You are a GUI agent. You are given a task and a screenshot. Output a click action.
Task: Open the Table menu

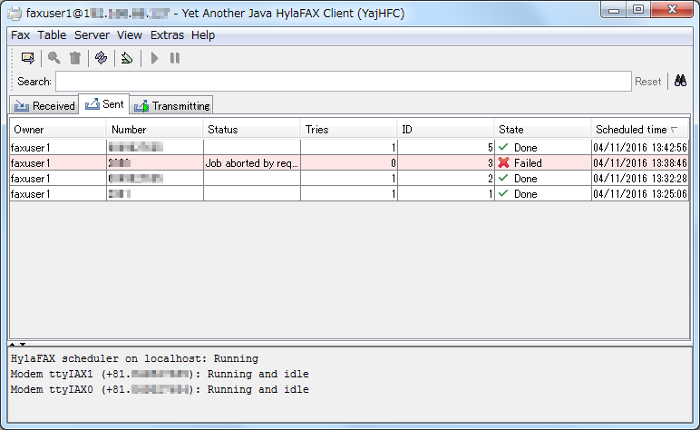pyautogui.click(x=52, y=35)
